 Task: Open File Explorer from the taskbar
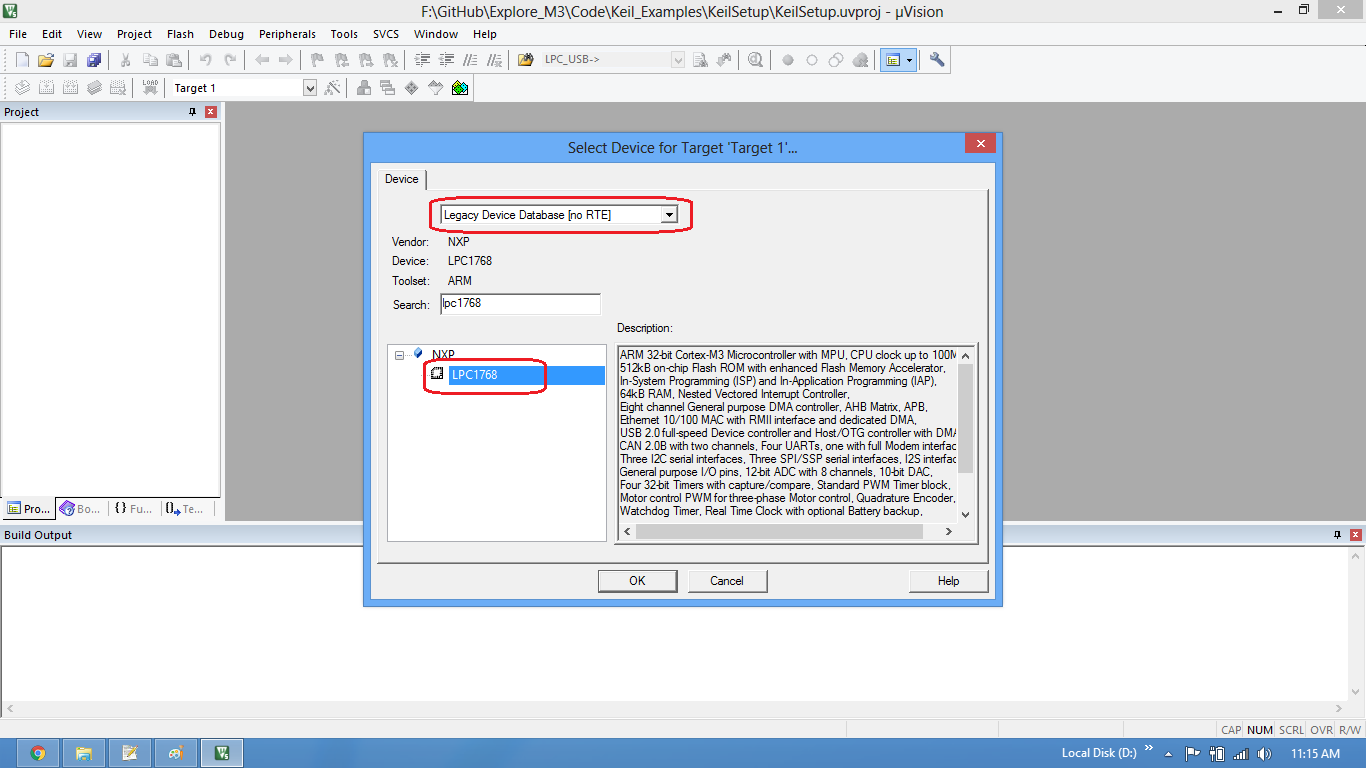pyautogui.click(x=83, y=753)
